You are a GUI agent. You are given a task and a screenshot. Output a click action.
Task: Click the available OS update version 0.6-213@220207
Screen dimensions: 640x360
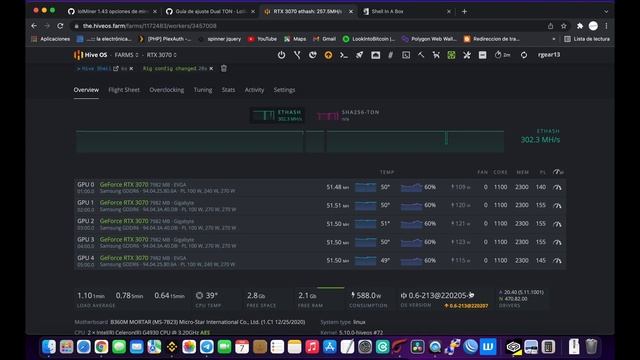click(x=466, y=306)
